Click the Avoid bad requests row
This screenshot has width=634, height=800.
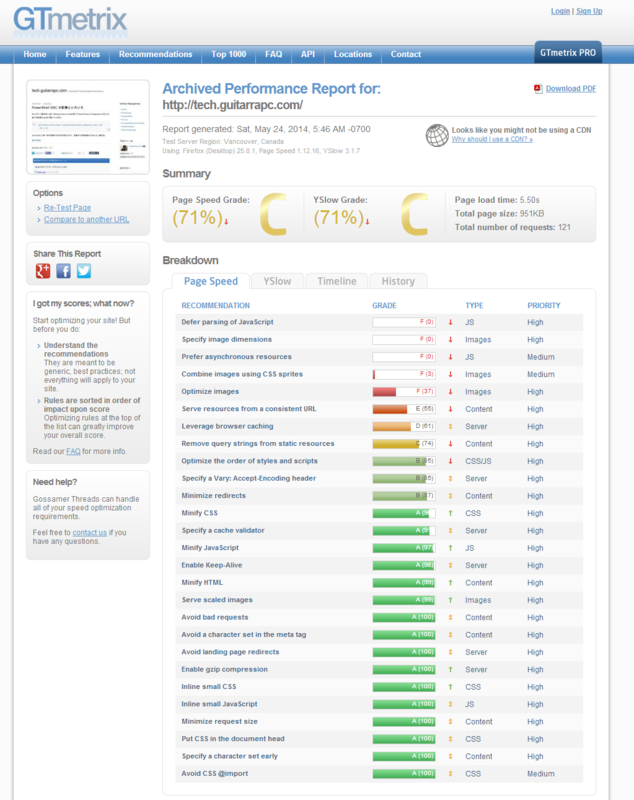point(379,617)
